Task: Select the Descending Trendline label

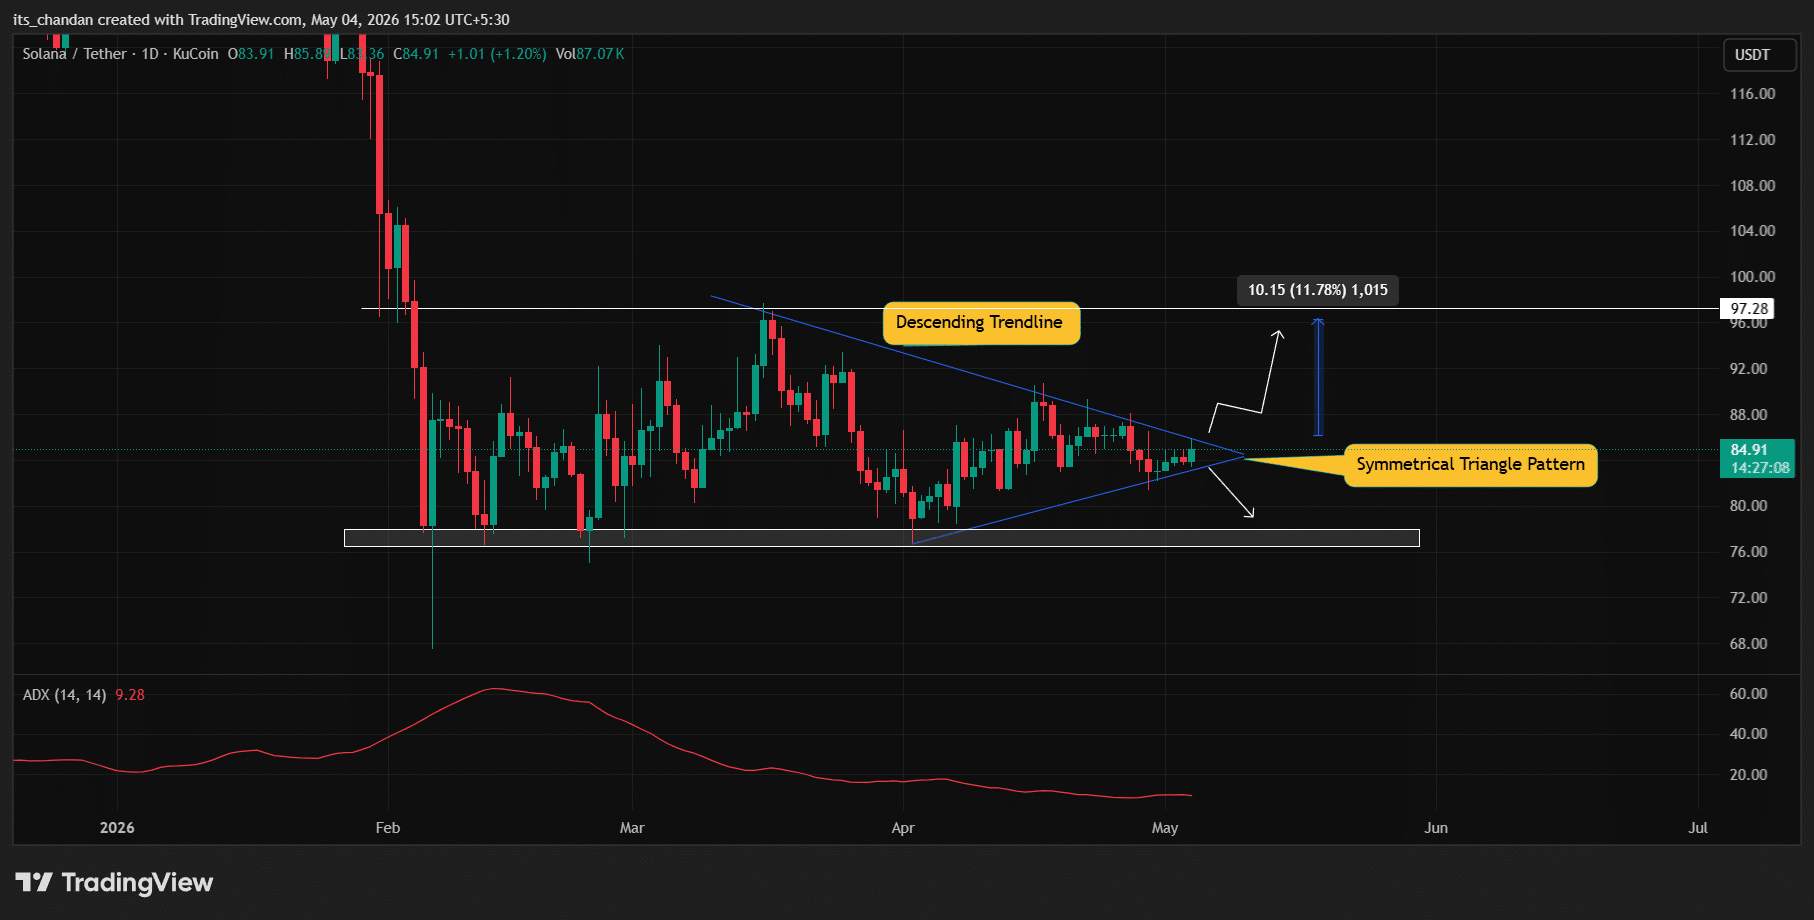Action: tap(980, 323)
